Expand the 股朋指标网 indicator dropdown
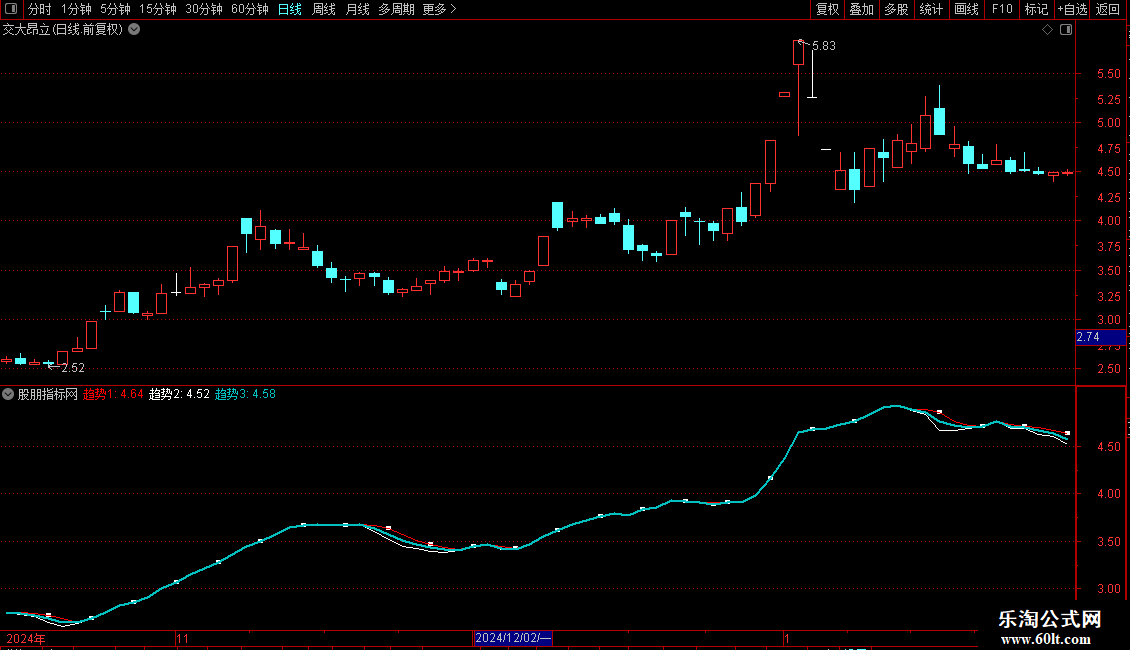The width and height of the screenshot is (1130, 650). [8, 394]
